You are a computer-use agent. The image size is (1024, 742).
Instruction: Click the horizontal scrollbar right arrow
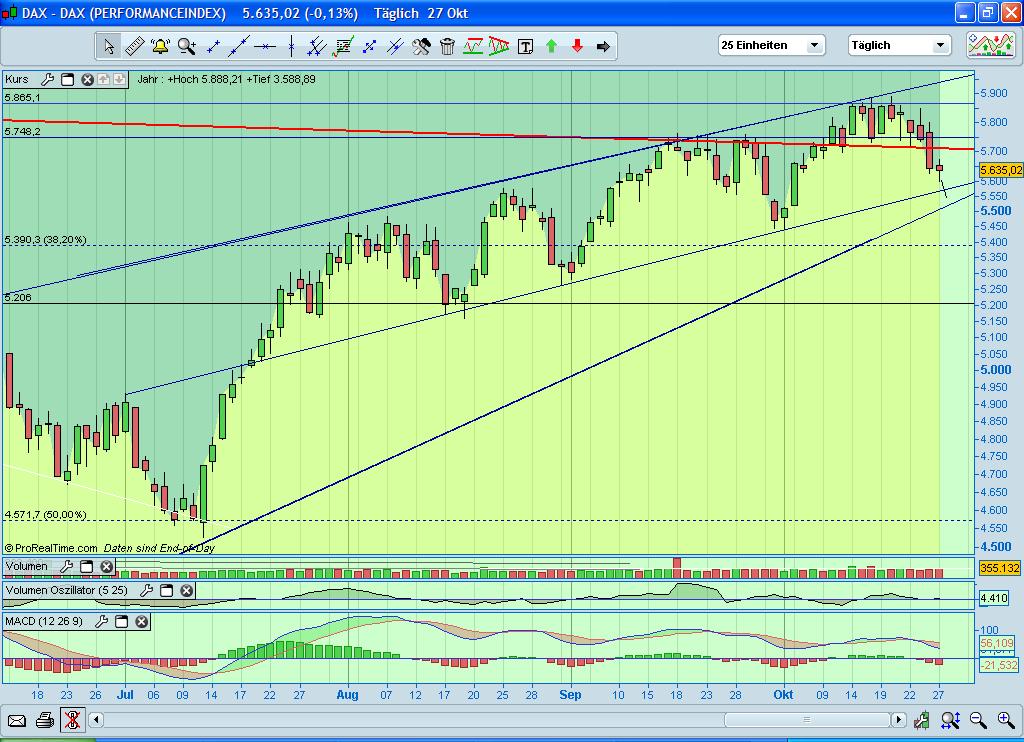[899, 720]
